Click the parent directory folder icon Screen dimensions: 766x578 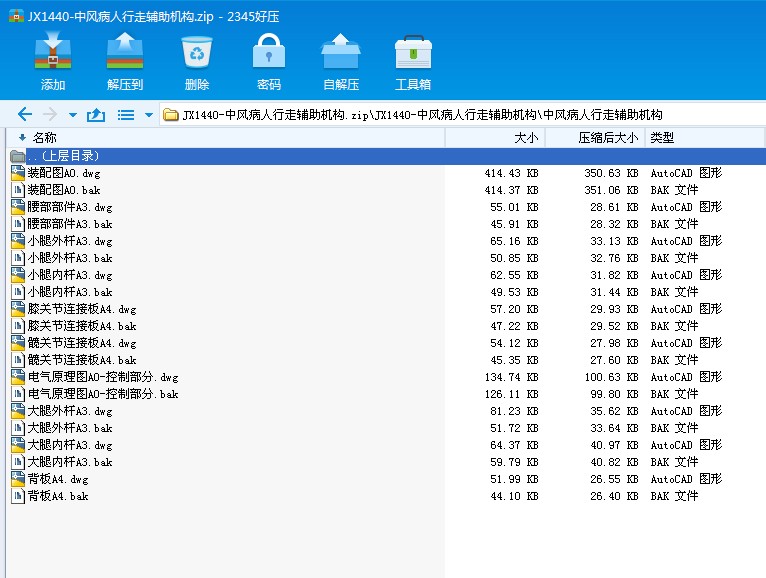click(x=18, y=156)
